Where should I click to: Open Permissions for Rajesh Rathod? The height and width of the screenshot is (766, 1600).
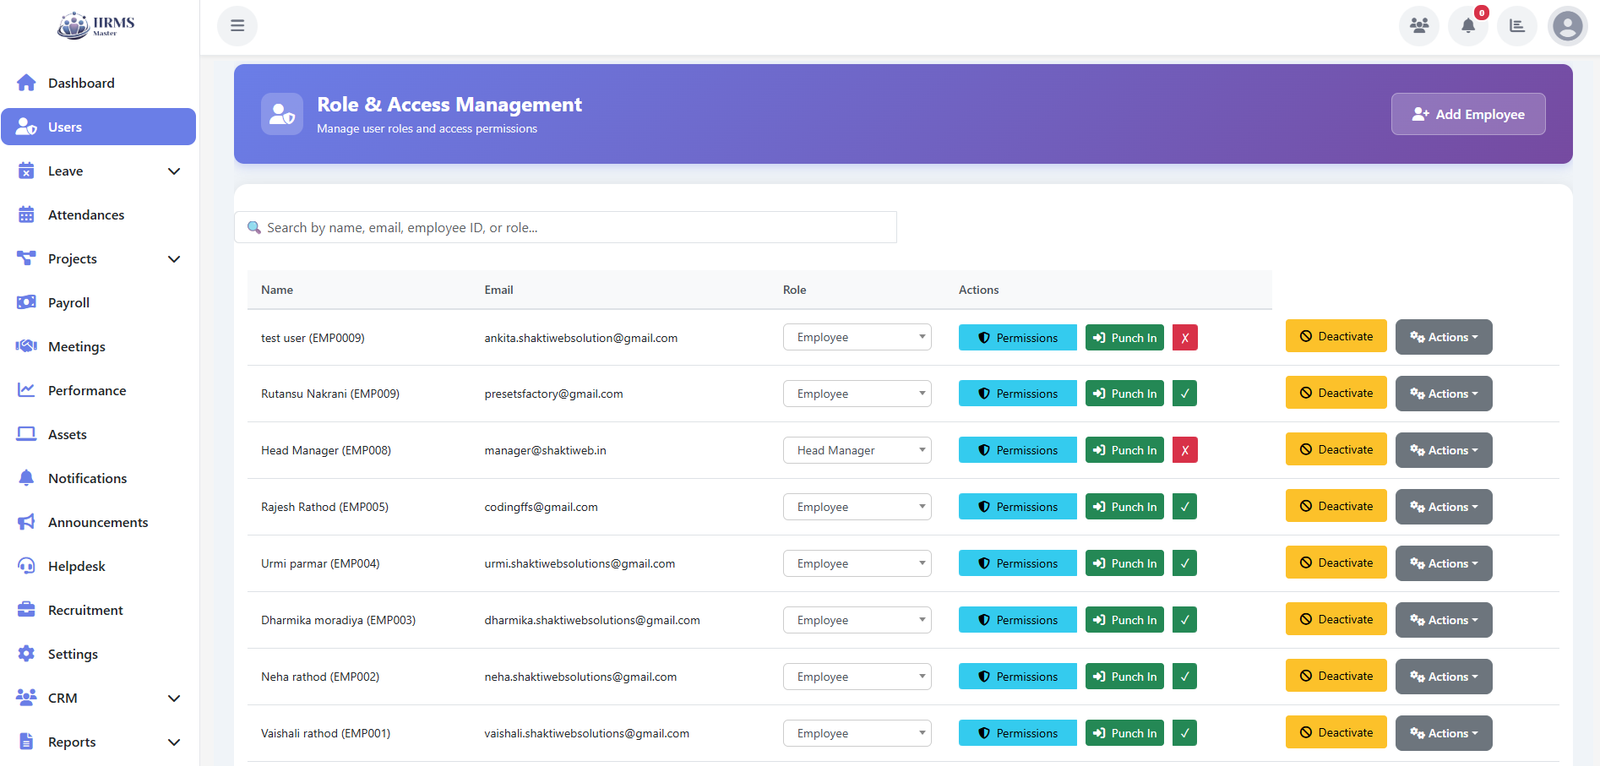1018,507
